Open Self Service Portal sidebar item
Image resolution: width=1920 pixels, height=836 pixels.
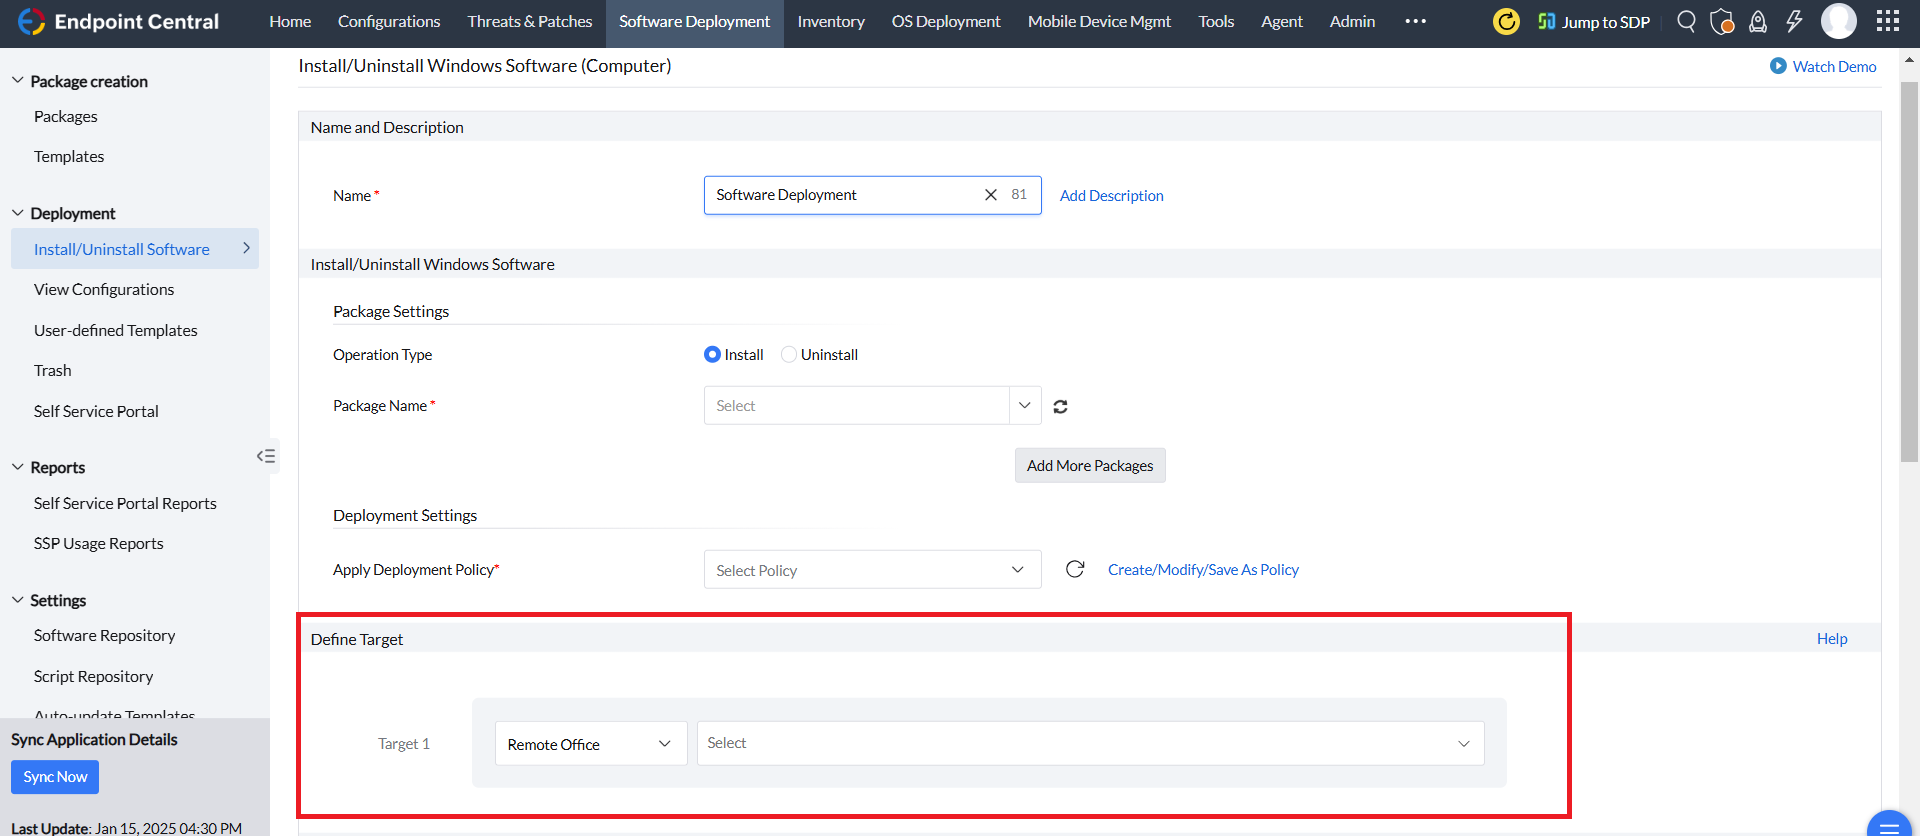pyautogui.click(x=96, y=412)
